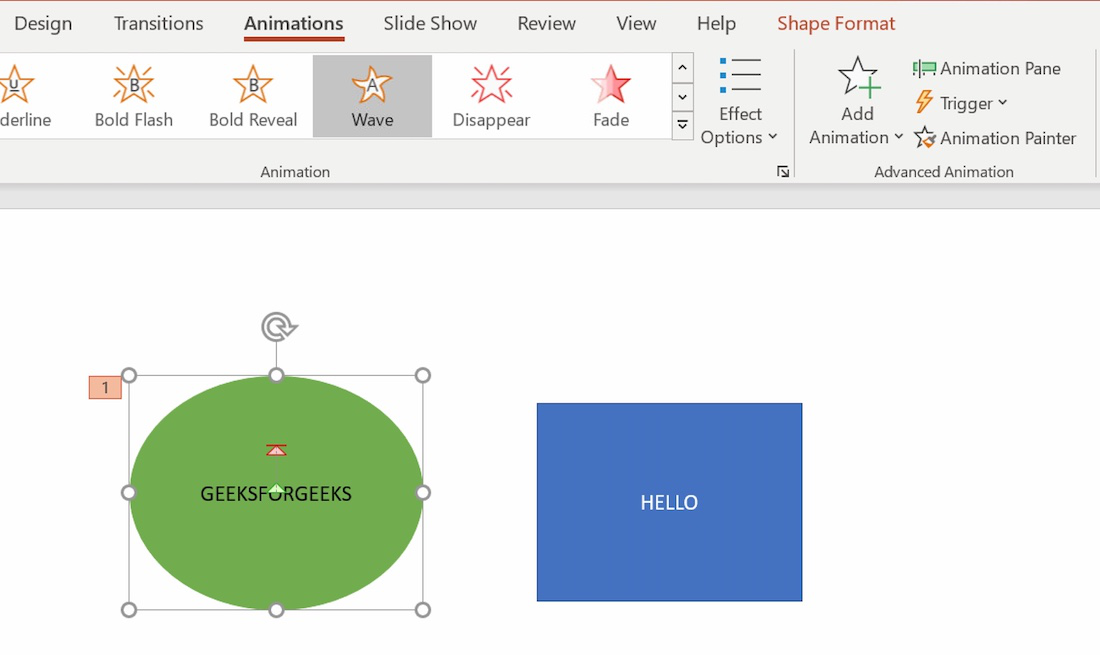This screenshot has height=655, width=1100.
Task: Activate the Animation Painter tool
Action: [x=995, y=138]
